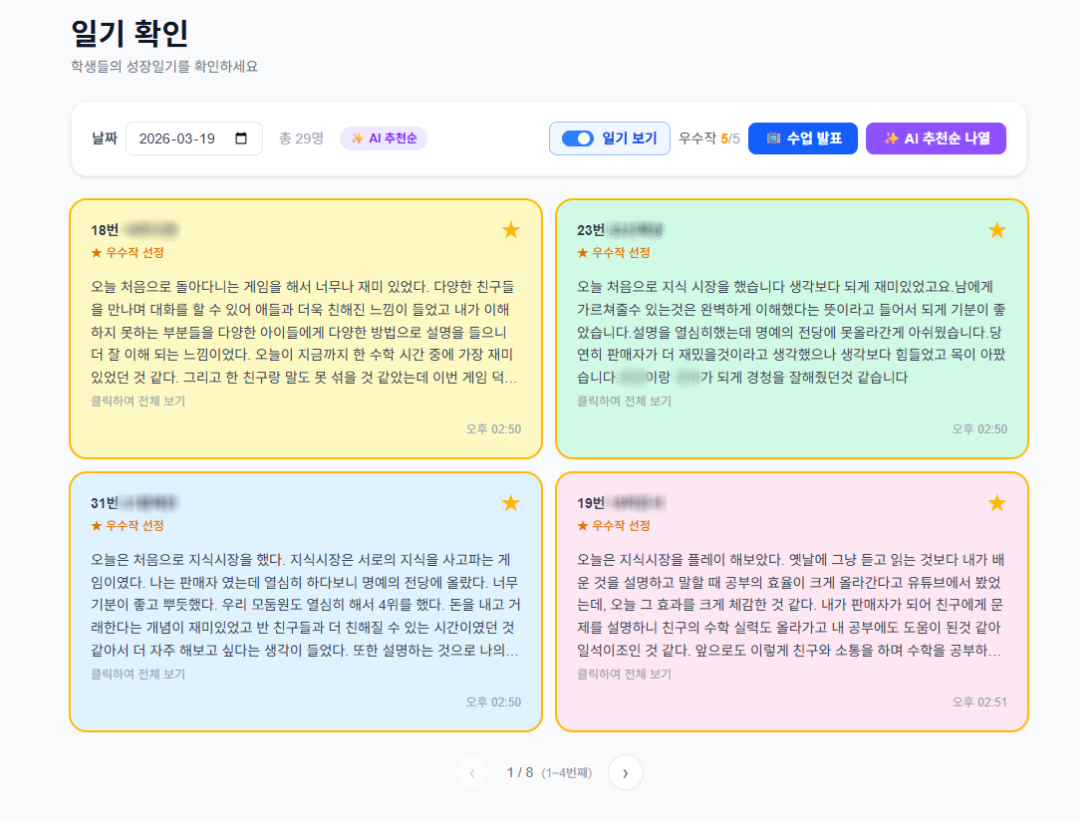Click the 수업 발표 button
The width and height of the screenshot is (1080, 821).
point(802,138)
